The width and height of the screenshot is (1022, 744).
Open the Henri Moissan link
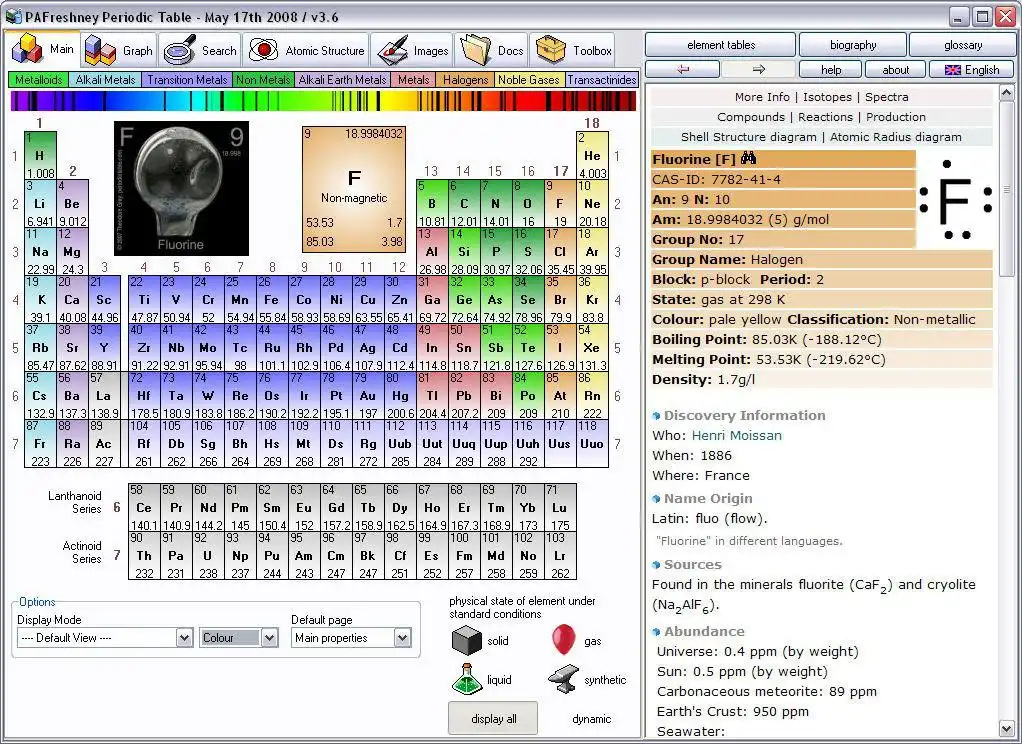pos(737,436)
